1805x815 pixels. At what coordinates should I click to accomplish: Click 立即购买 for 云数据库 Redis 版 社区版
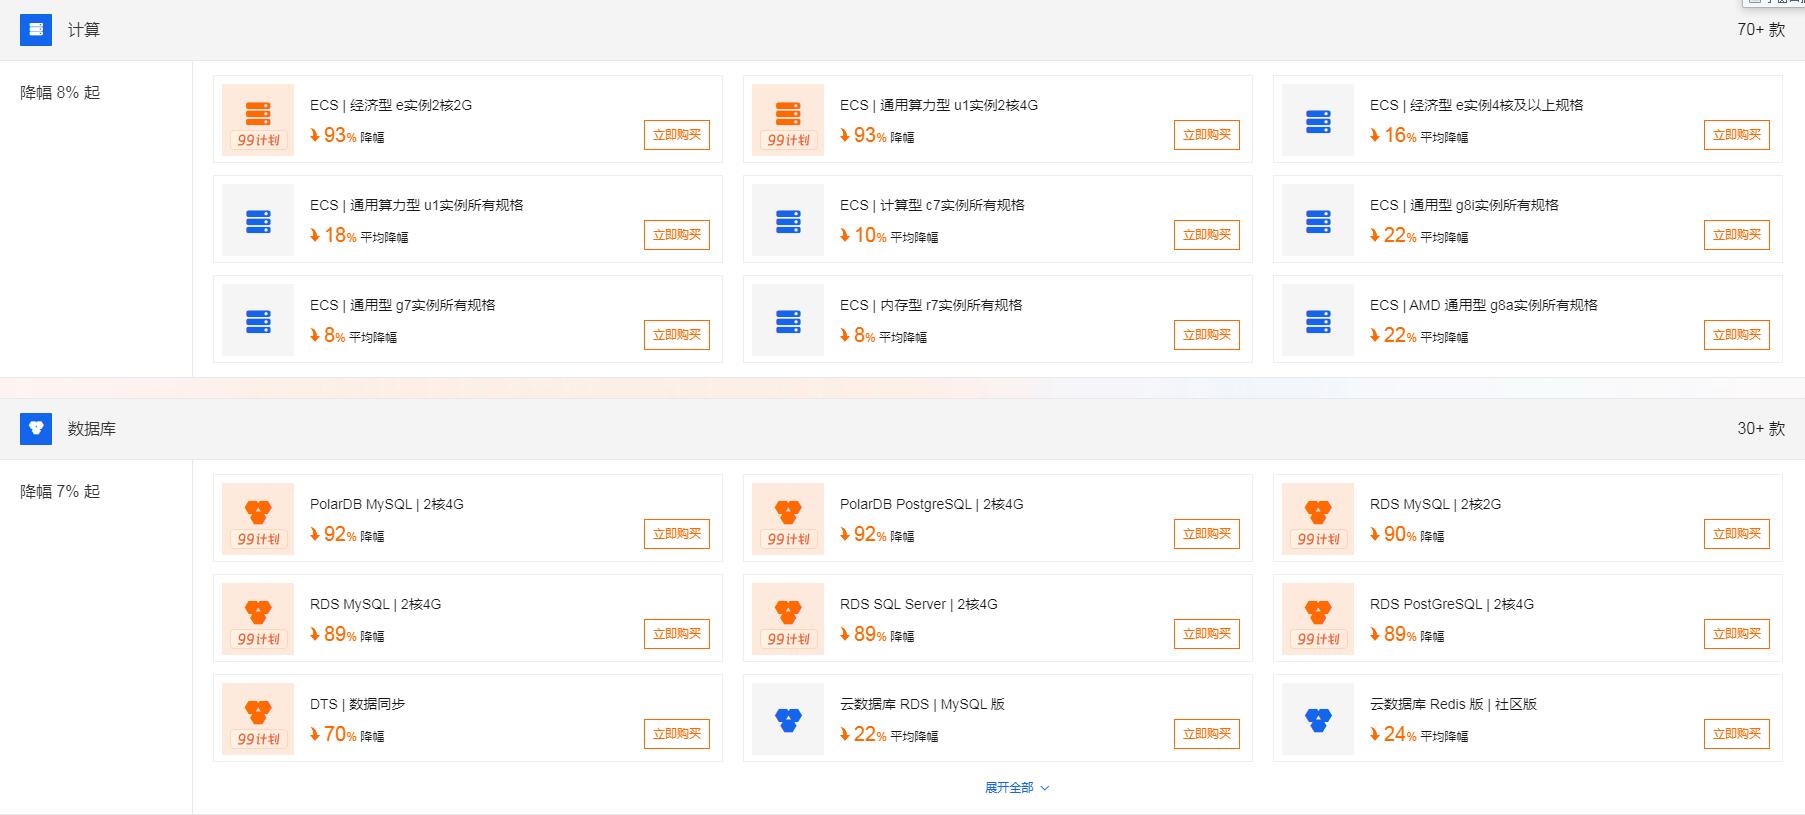tap(1737, 734)
